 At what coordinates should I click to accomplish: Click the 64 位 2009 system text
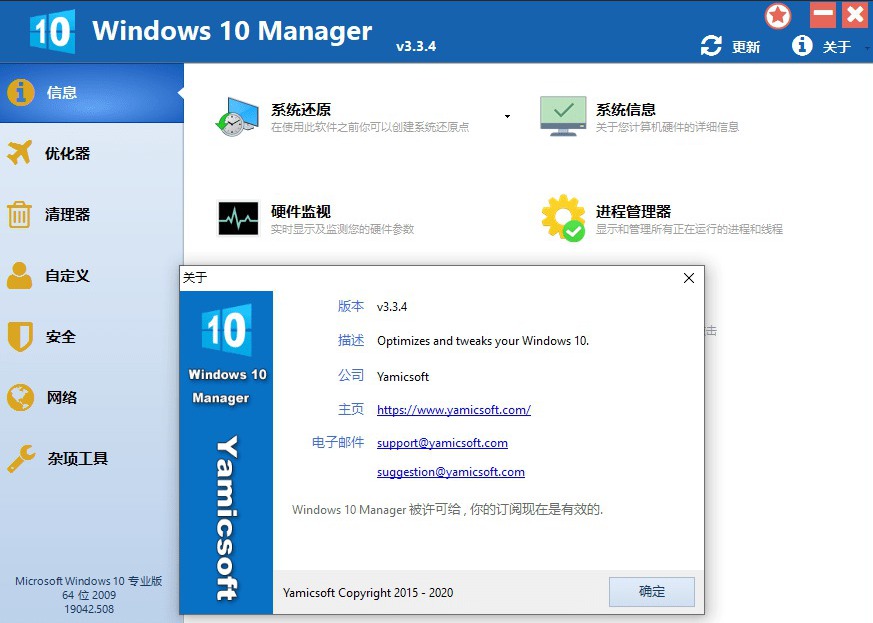[x=89, y=595]
